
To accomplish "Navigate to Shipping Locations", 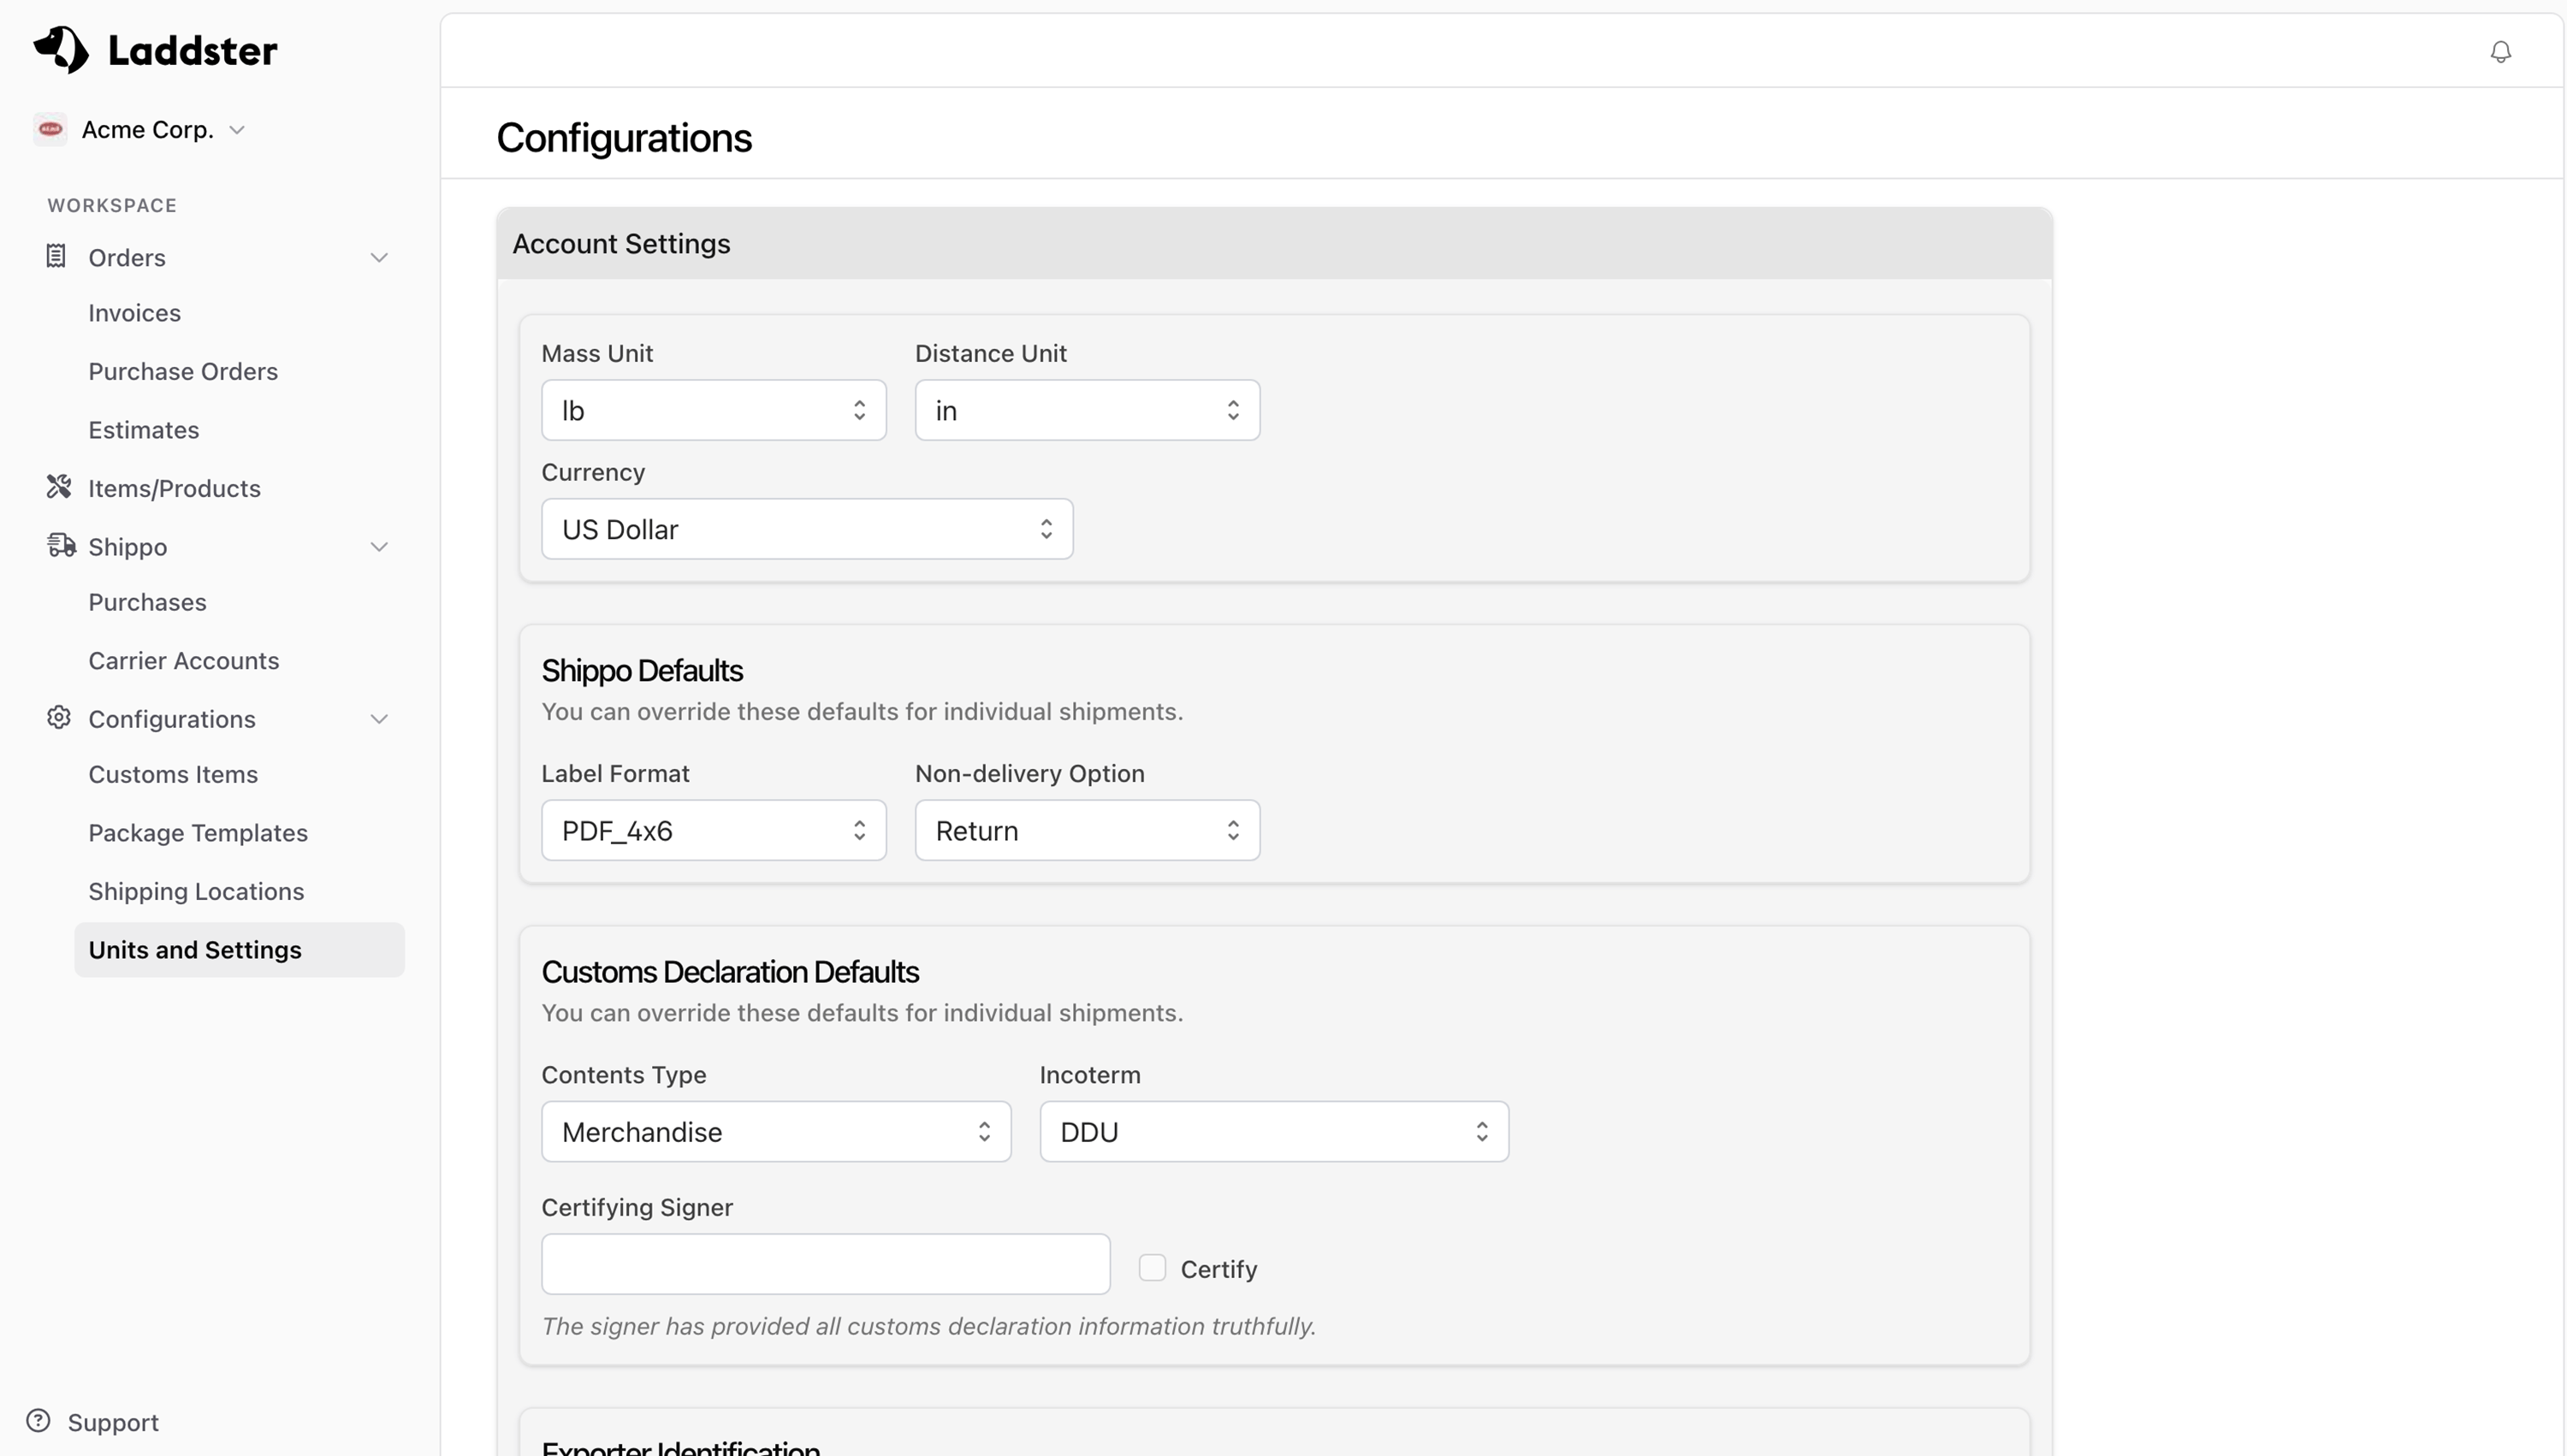I will [196, 891].
